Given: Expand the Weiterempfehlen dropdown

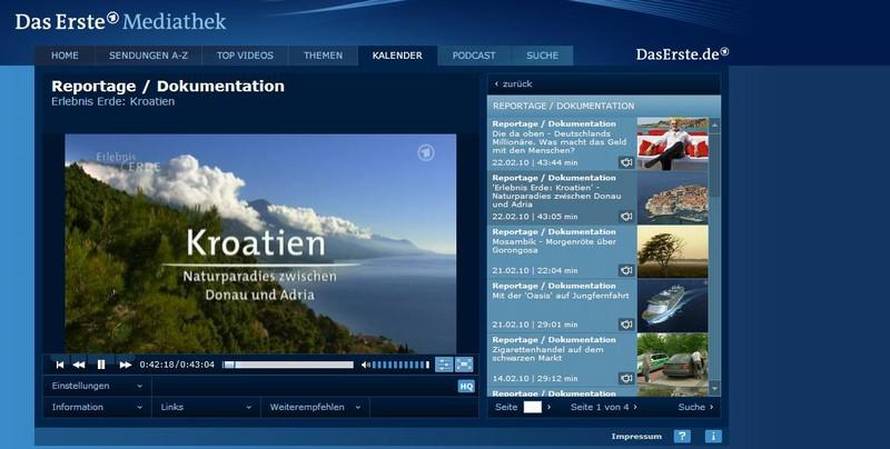Looking at the screenshot, I should 315,407.
